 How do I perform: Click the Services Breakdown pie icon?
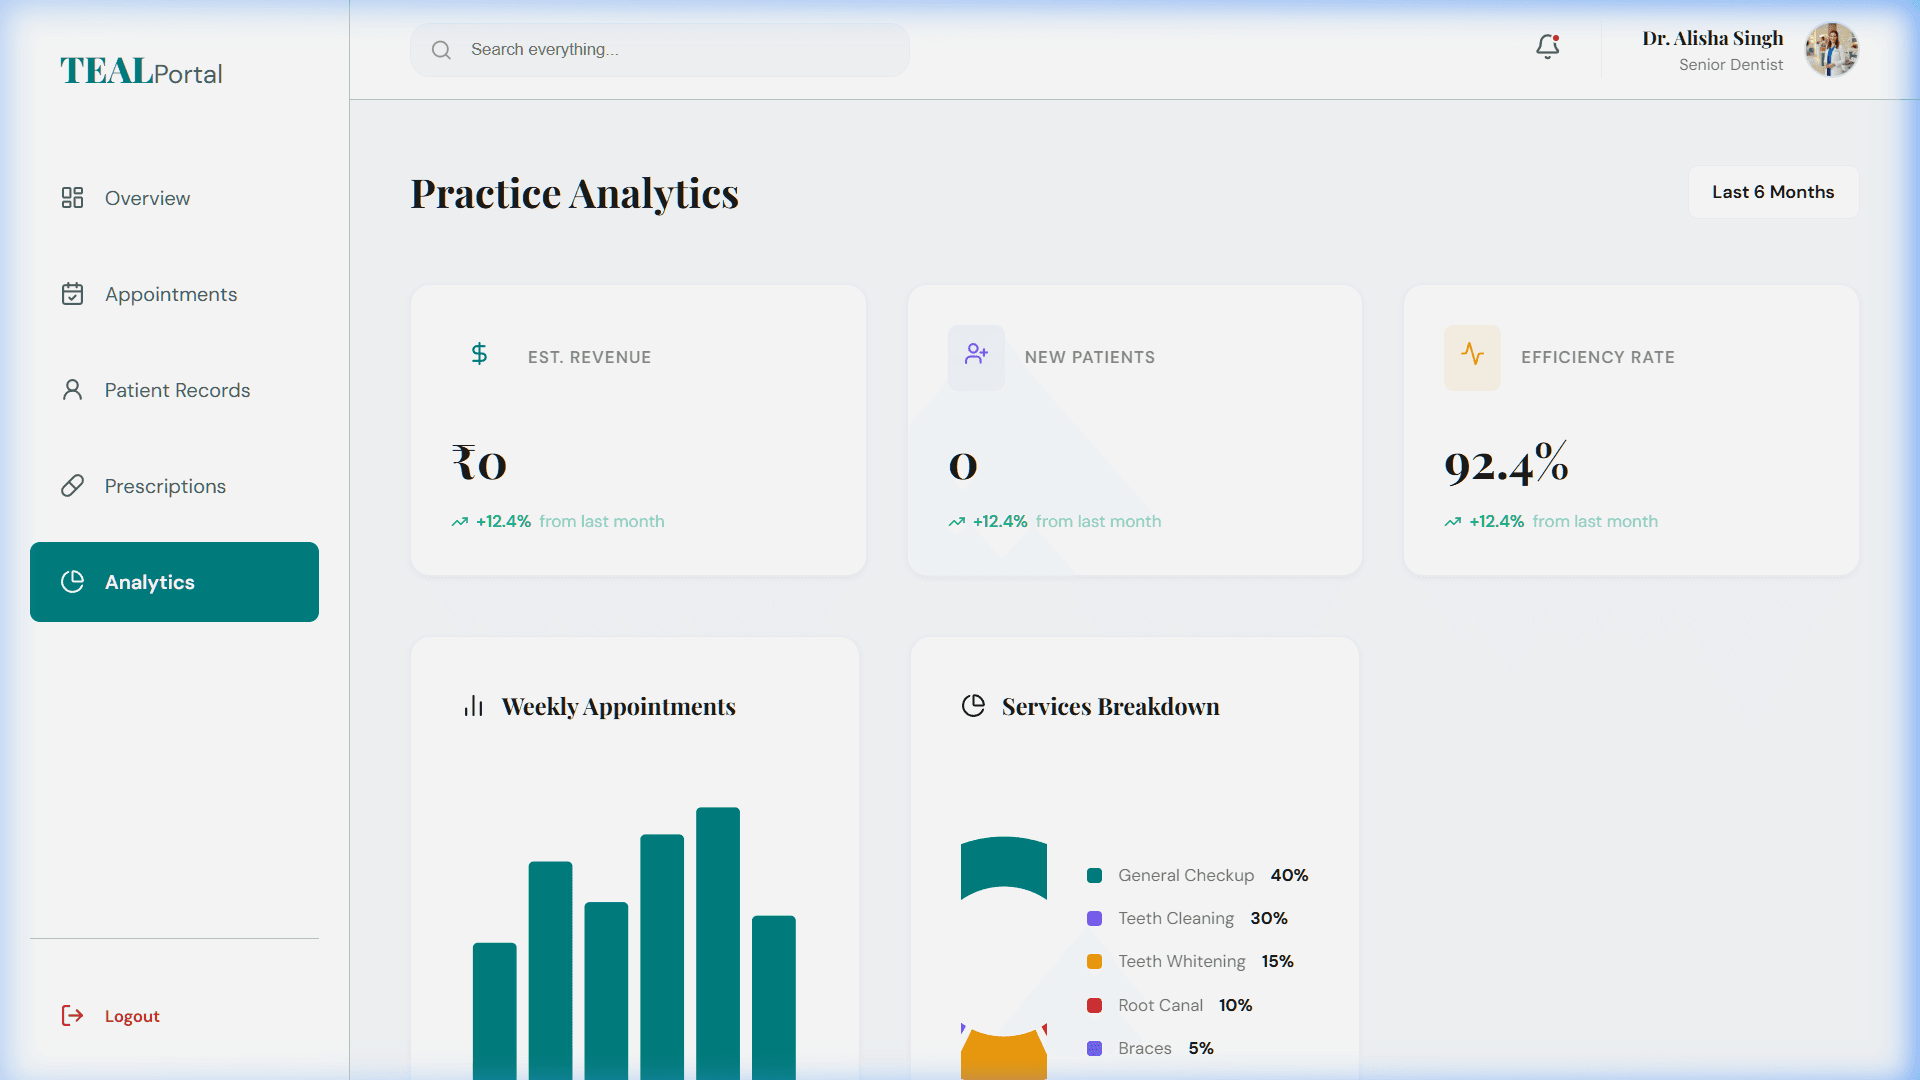click(x=973, y=706)
